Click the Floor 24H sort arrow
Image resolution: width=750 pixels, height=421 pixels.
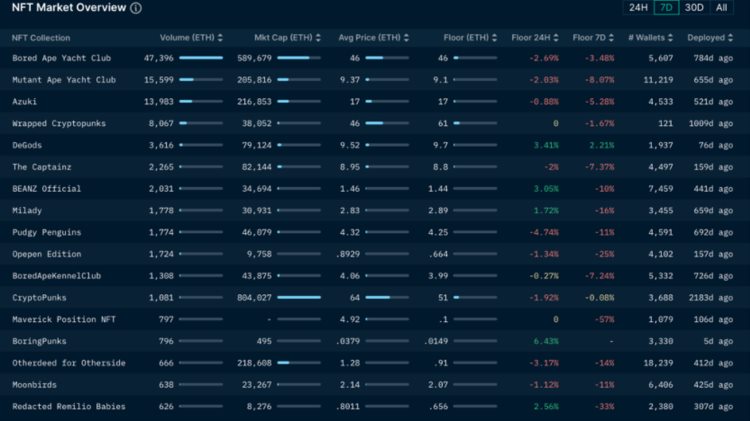(x=554, y=38)
